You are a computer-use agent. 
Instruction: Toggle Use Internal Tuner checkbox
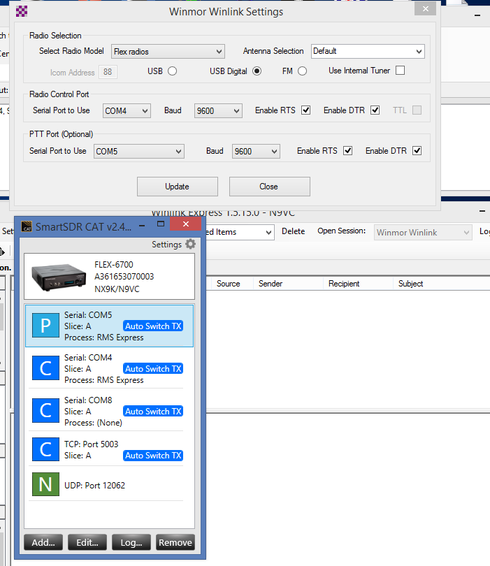pos(400,70)
